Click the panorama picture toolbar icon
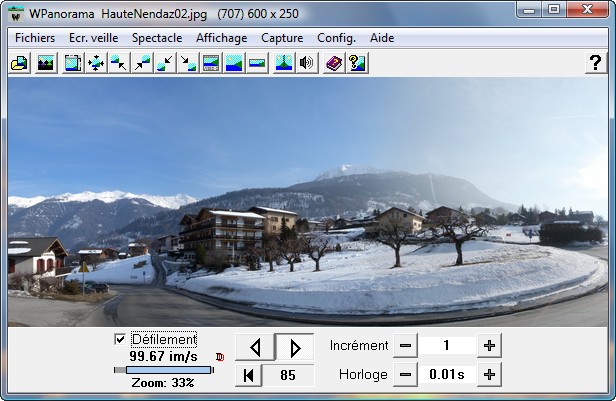The width and height of the screenshot is (616, 401). coord(46,63)
